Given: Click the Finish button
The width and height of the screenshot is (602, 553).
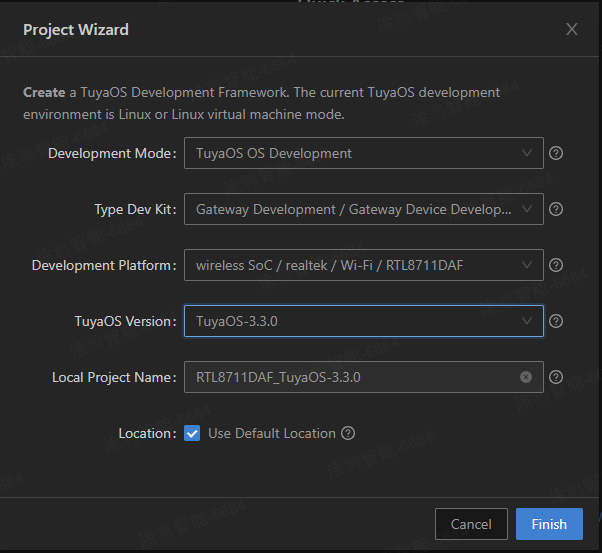Looking at the screenshot, I should pyautogui.click(x=549, y=524).
